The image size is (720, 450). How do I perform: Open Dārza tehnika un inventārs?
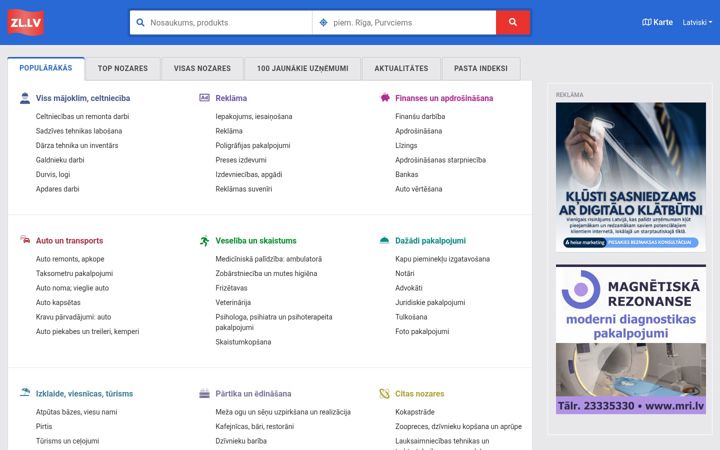[77, 146]
